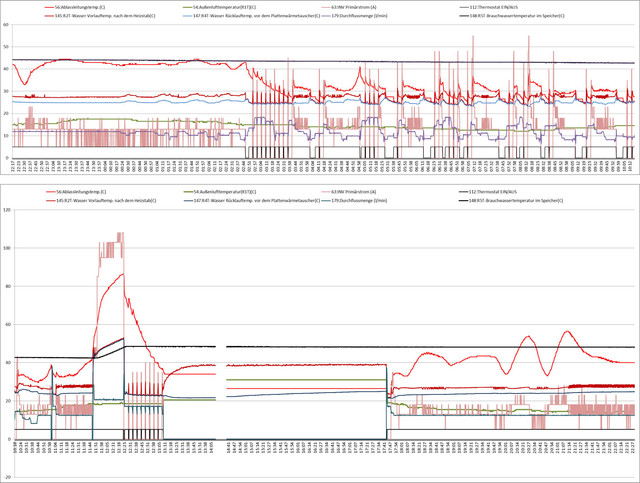Click the red Ablassleitungstemp. peak near 86 in bottom chart
This screenshot has height=483, width=640.
(122, 274)
